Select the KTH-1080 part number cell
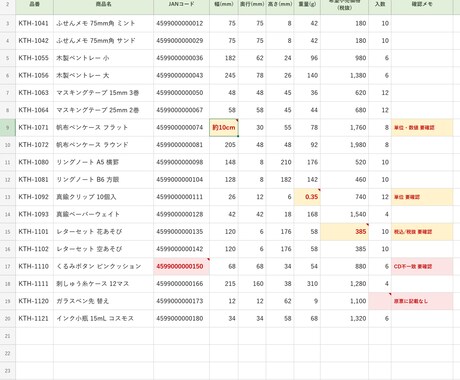Viewport: 460px width, 380px height. 34,162
